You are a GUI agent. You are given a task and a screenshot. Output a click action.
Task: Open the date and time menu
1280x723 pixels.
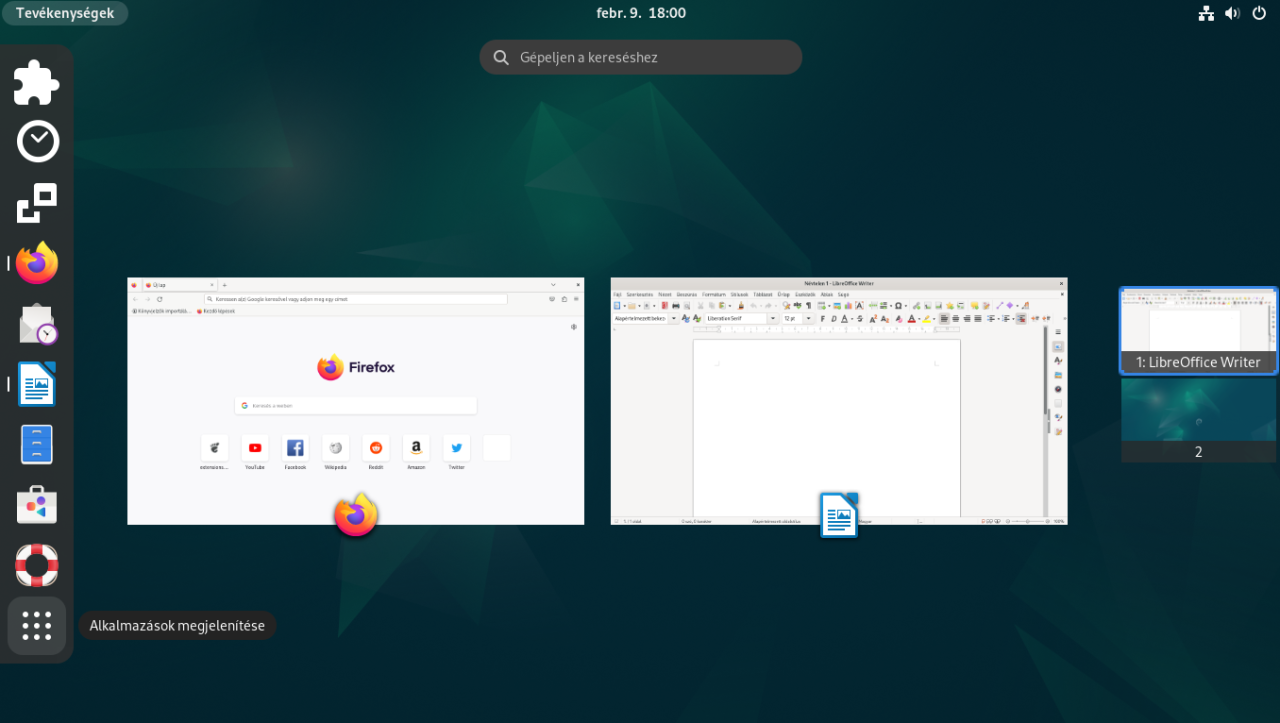click(641, 13)
